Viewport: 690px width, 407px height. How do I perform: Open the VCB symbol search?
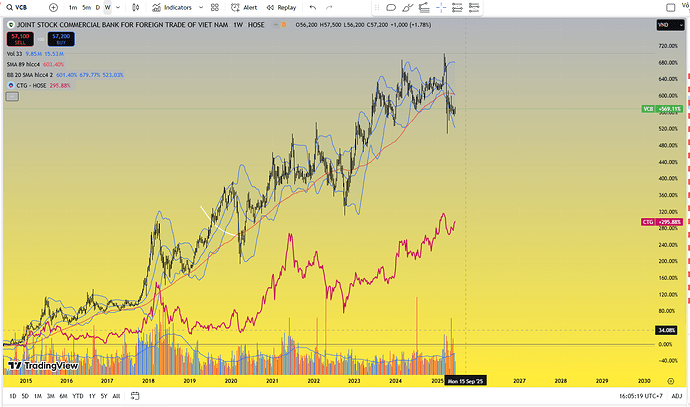tap(17, 7)
